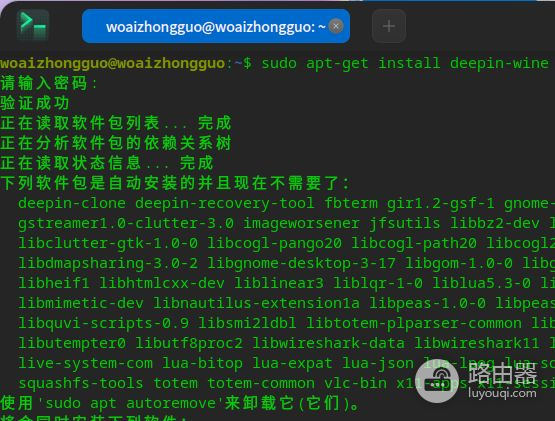The height and width of the screenshot is (421, 555).
Task: Click the 验证成功 message line
Action: 35,103
